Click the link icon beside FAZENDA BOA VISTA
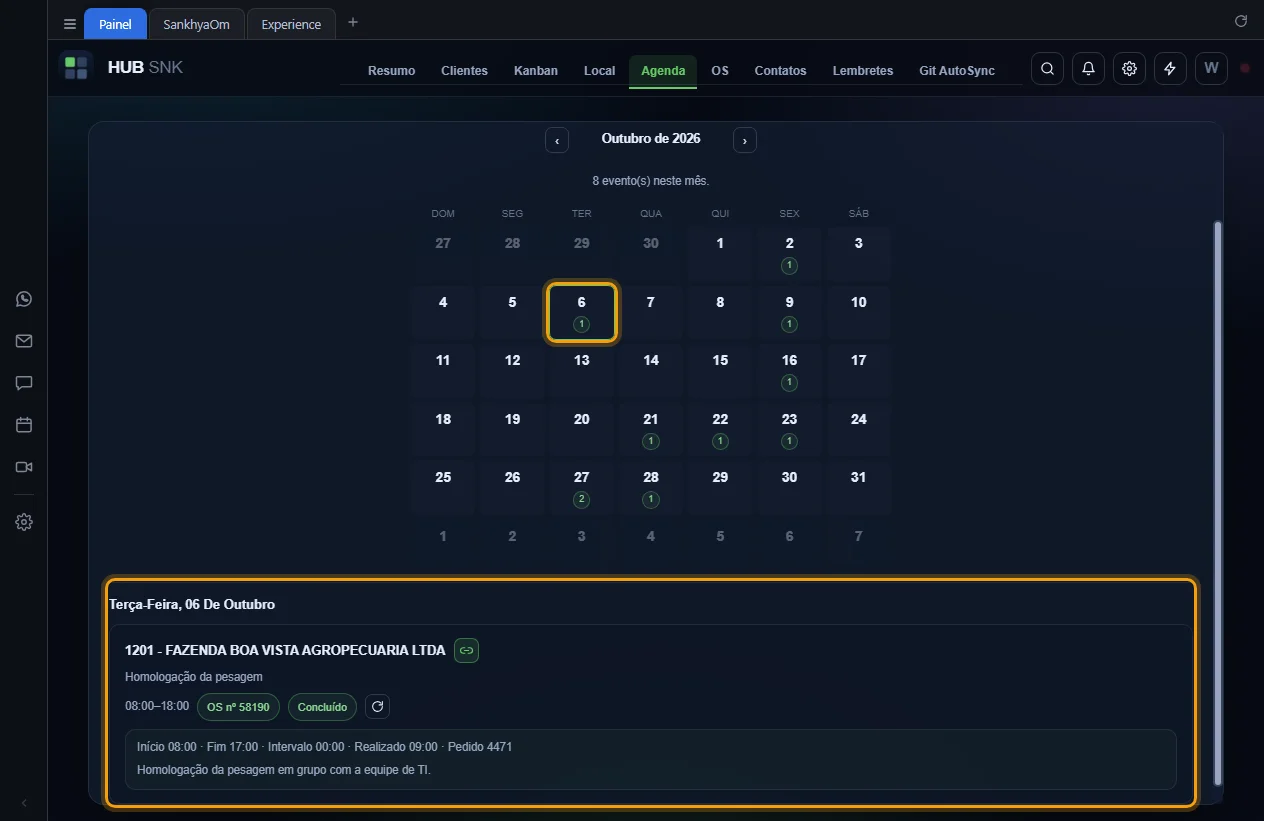1264x821 pixels. 466,650
